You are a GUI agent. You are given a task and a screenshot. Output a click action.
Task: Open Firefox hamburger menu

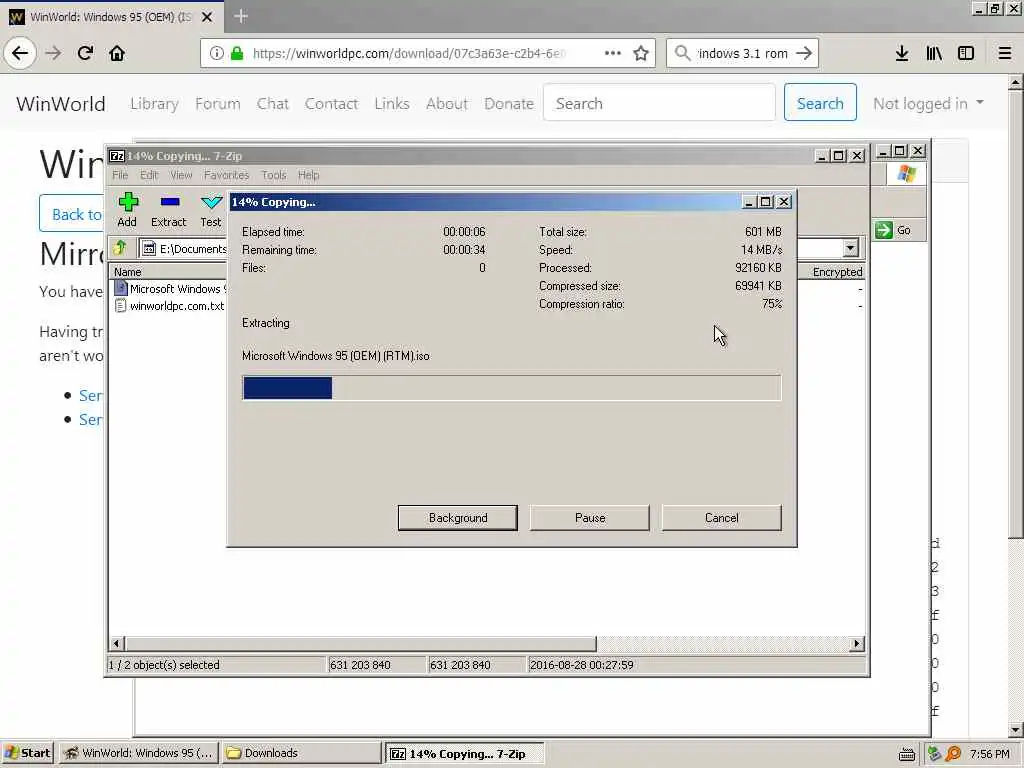[x=1005, y=53]
